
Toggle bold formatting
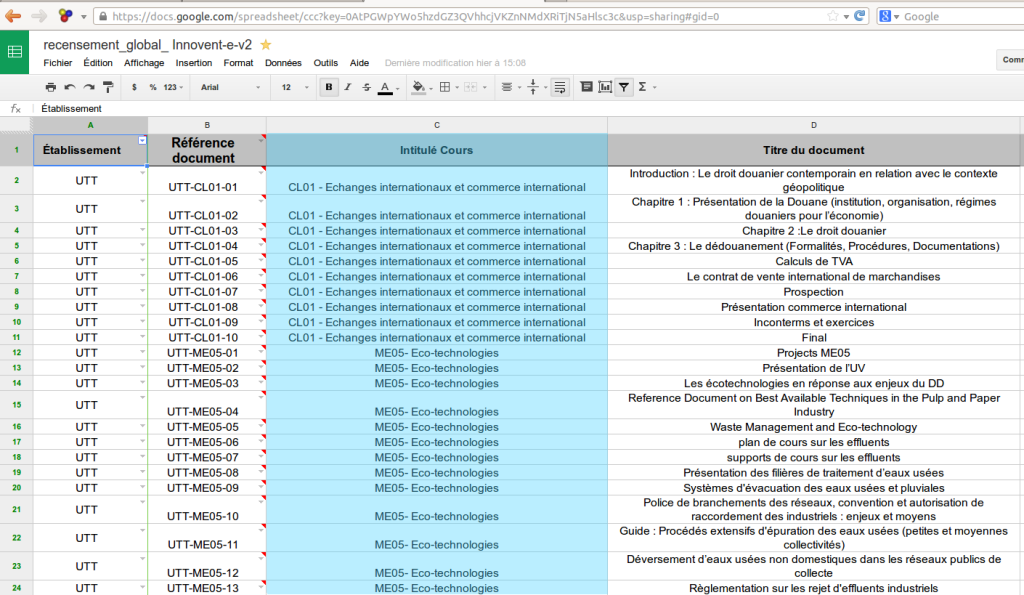pyautogui.click(x=329, y=87)
